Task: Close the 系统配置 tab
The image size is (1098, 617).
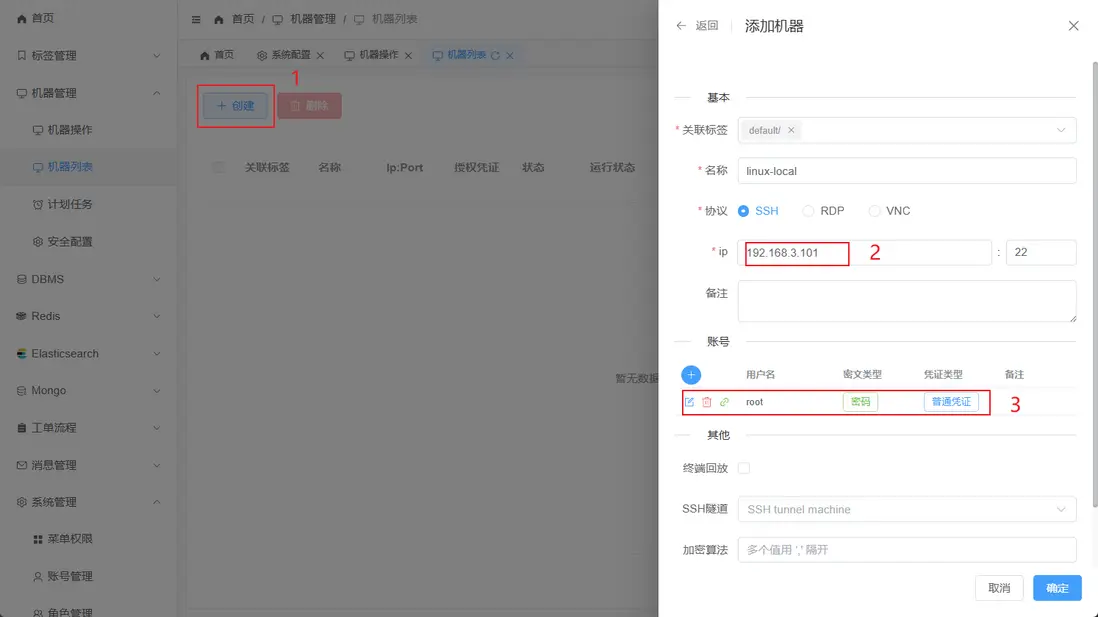Action: pyautogui.click(x=320, y=55)
